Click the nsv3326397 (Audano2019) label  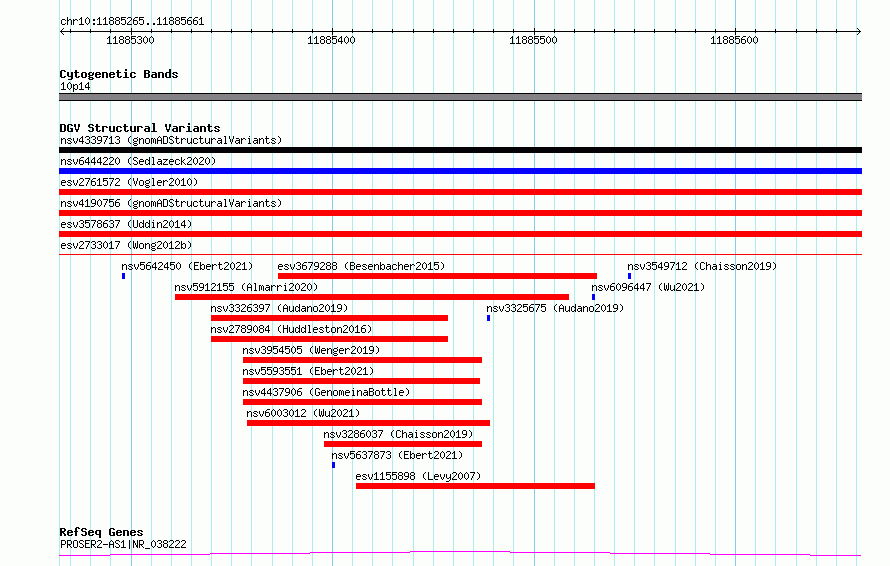coord(279,308)
